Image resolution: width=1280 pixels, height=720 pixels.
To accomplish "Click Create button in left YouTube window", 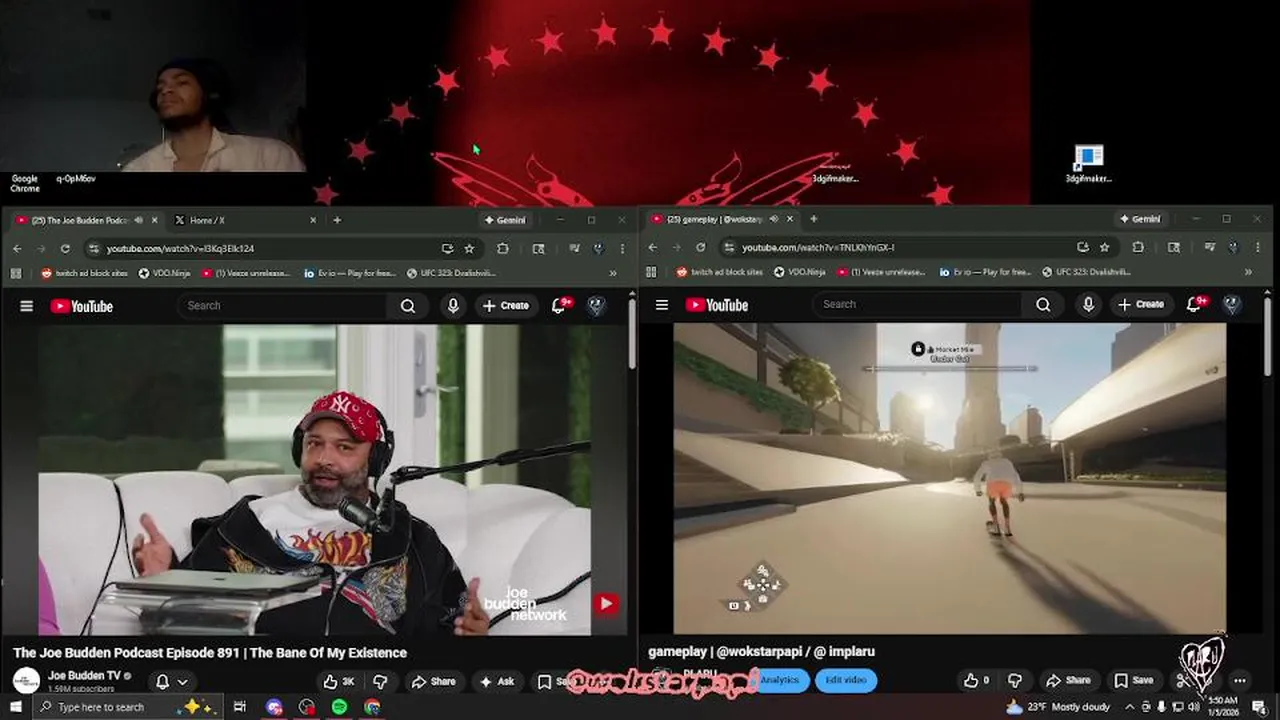I will click(505, 306).
